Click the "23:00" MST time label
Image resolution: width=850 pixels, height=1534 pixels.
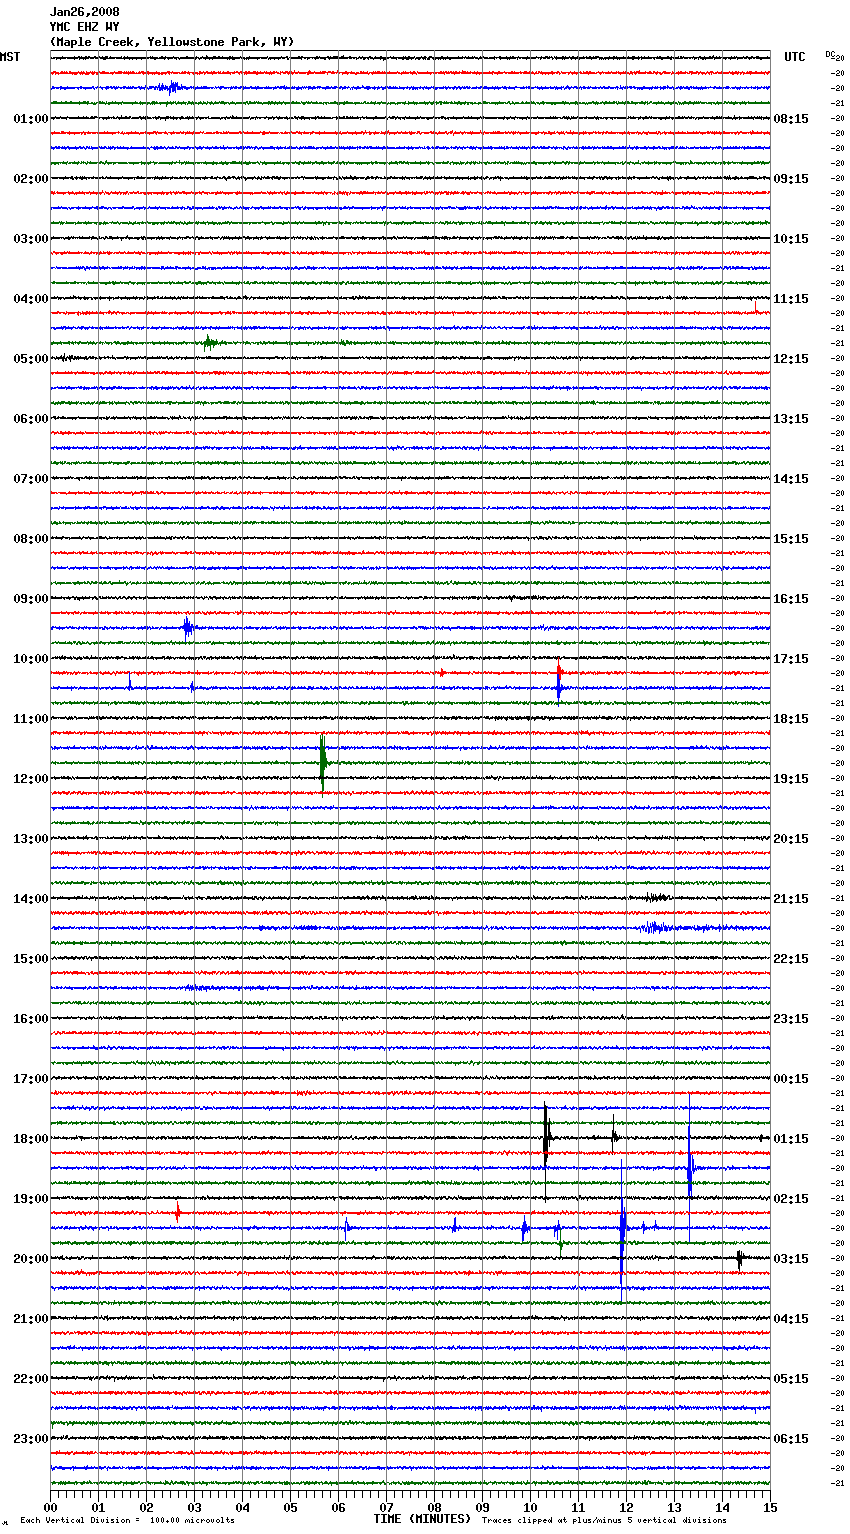[30, 1439]
